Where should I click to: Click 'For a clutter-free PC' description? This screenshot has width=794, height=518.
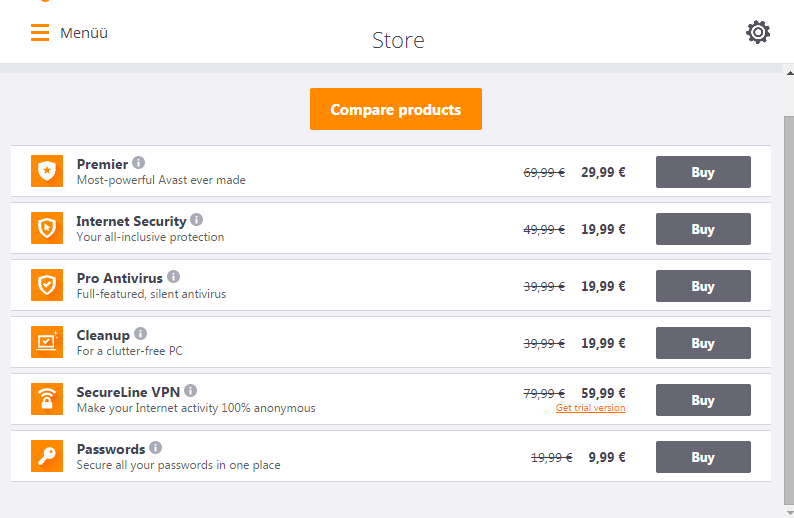point(130,351)
